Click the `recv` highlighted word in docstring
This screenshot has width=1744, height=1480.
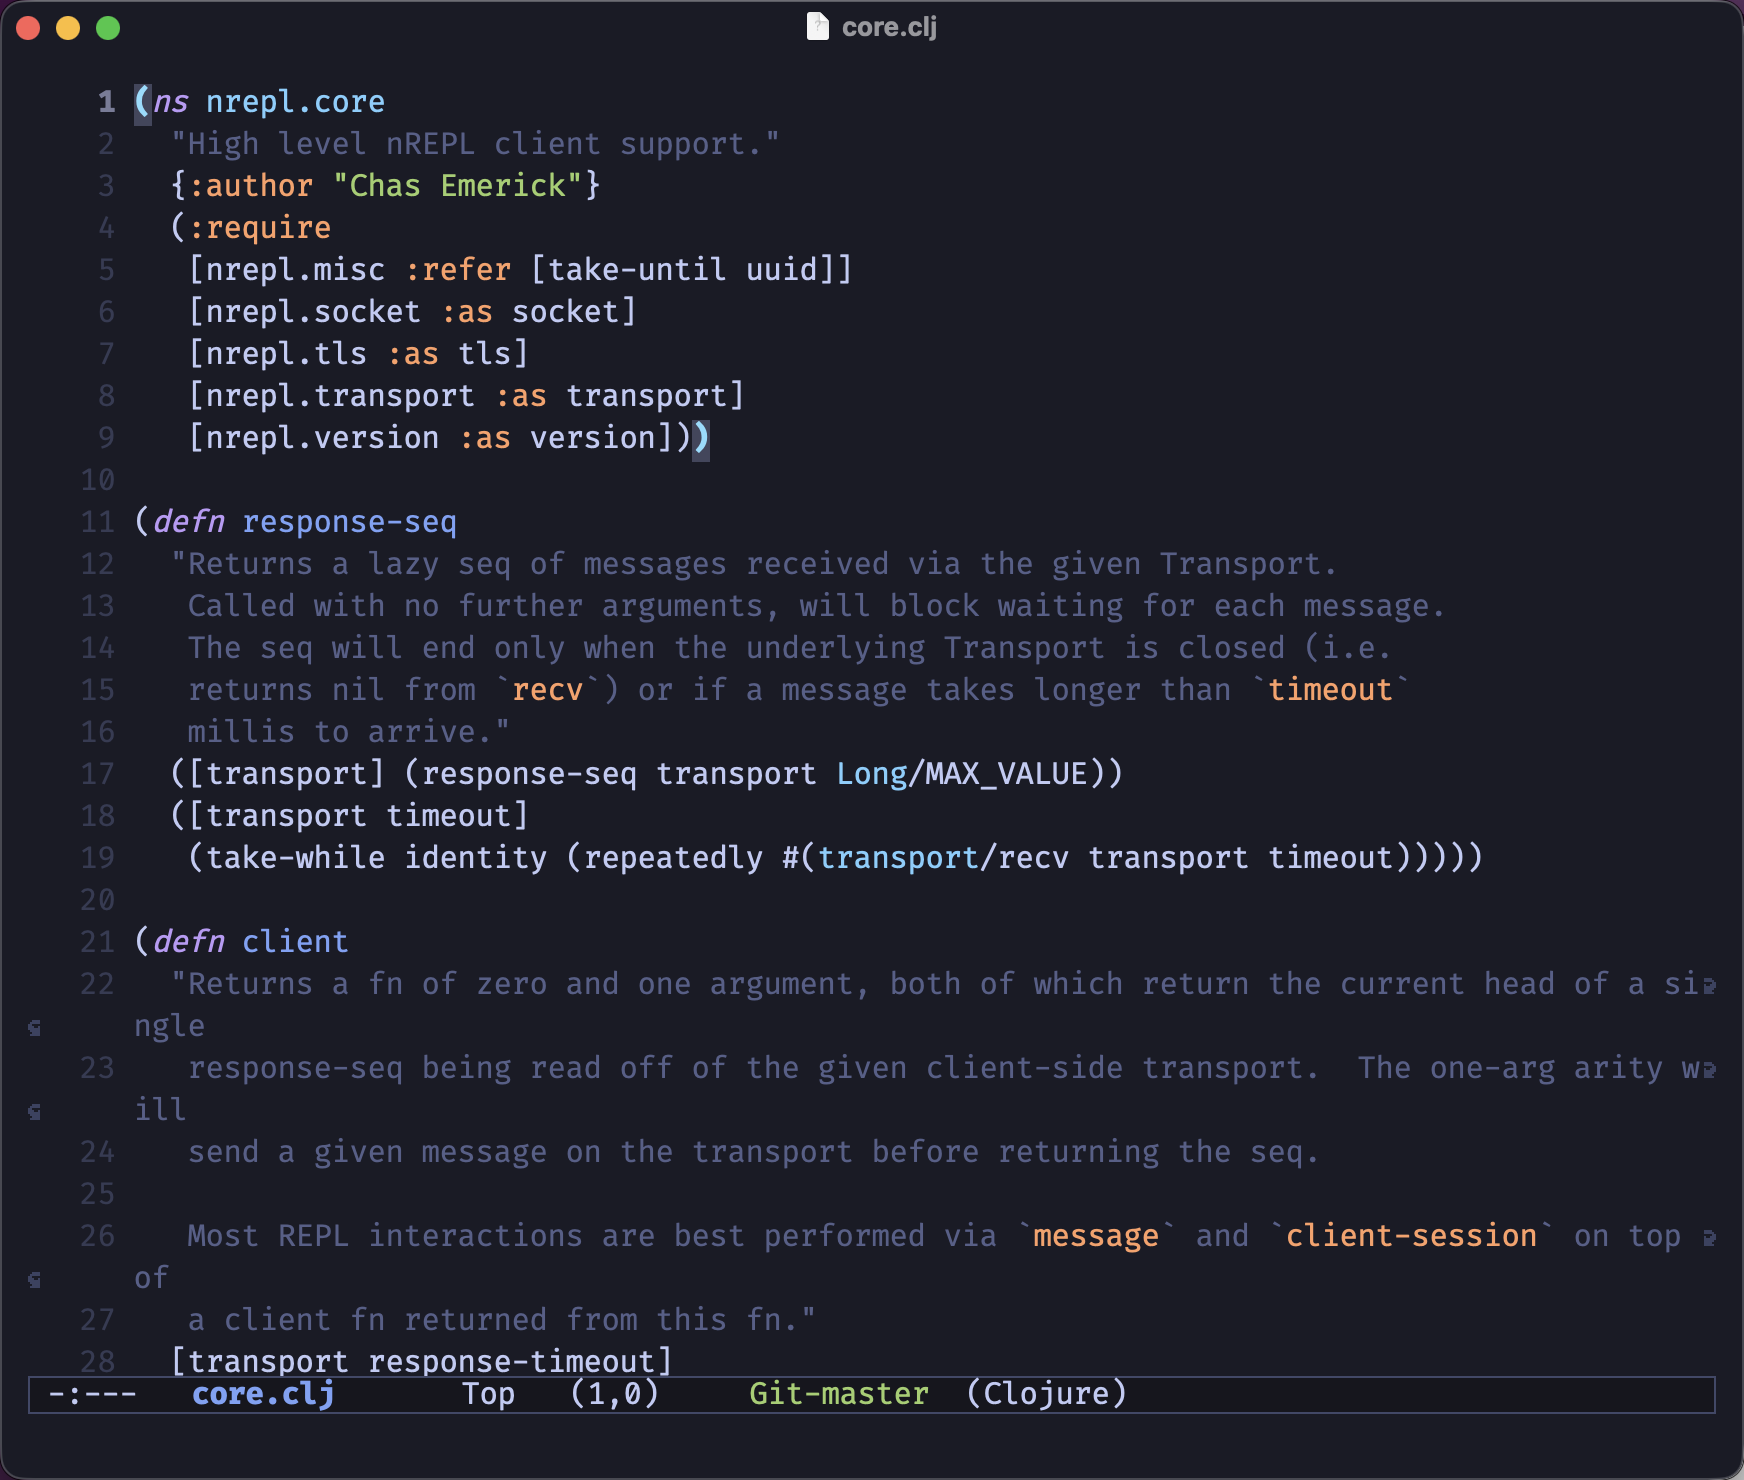[547, 690]
